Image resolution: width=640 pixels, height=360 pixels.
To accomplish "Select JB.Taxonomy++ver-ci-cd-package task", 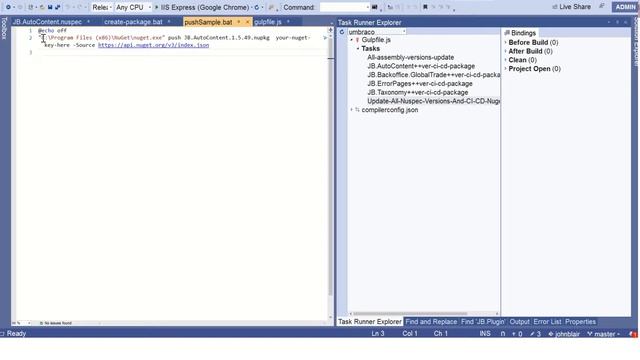I will tap(418, 92).
